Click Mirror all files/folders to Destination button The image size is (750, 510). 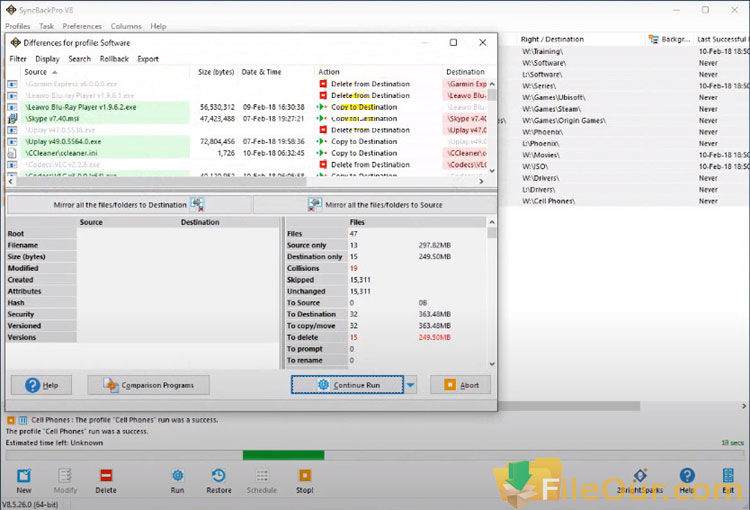[x=129, y=205]
